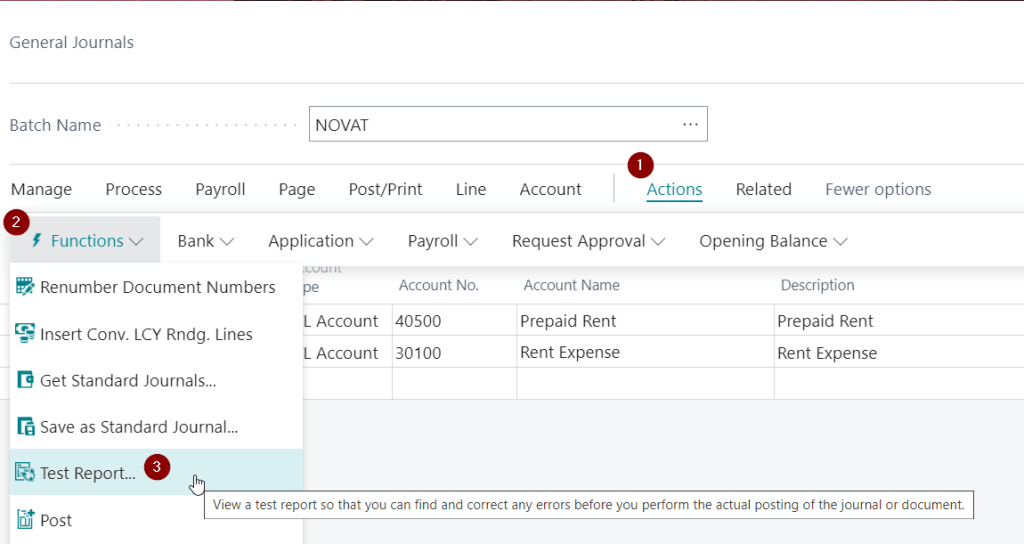Open the Payroll dropdown in the action bar
Viewport: 1024px width, 544px height.
point(442,241)
